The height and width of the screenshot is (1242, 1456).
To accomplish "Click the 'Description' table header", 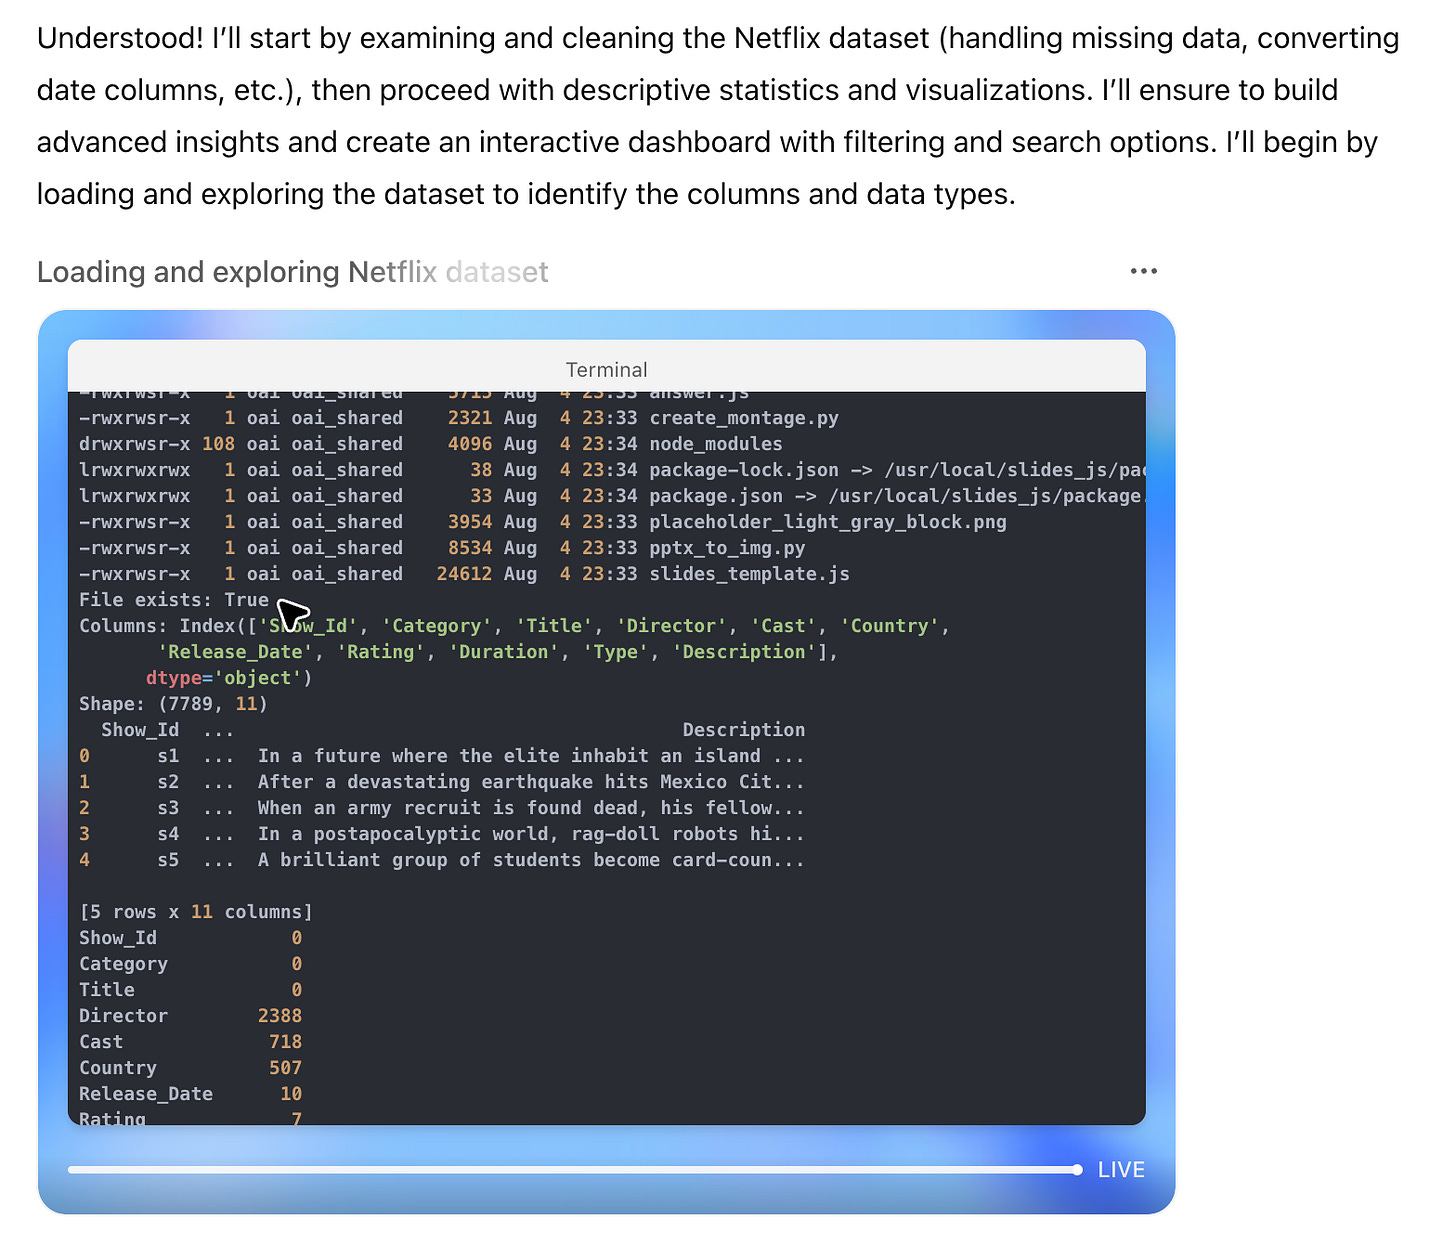I will point(744,730).
